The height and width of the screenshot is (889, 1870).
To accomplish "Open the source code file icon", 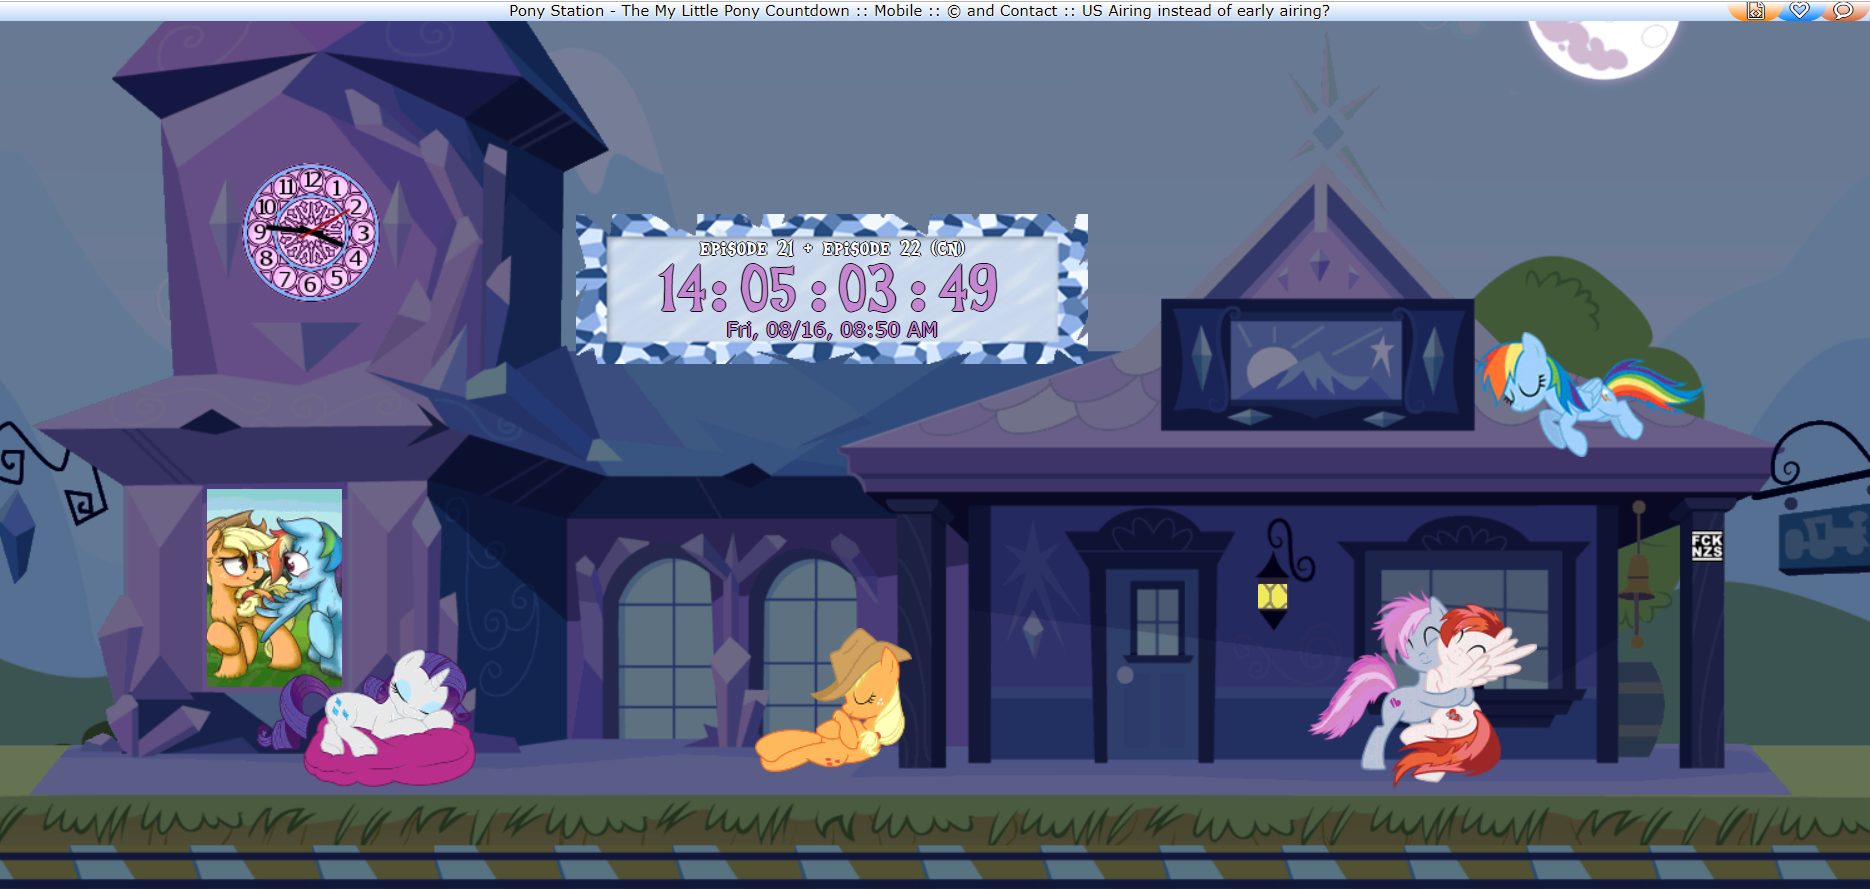I will (1756, 11).
